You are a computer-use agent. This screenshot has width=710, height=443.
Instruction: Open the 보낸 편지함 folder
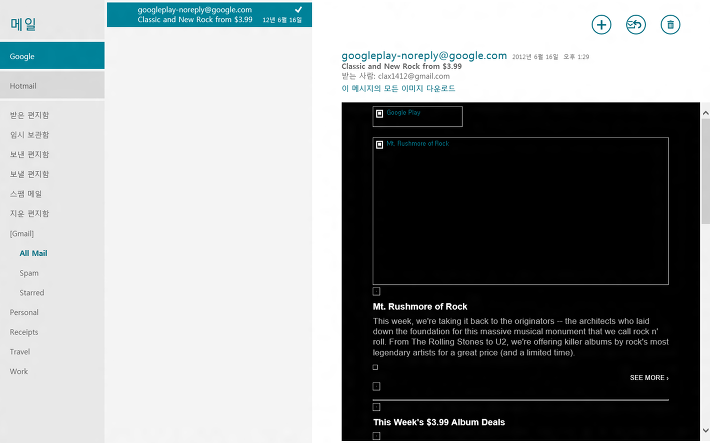click(x=29, y=154)
